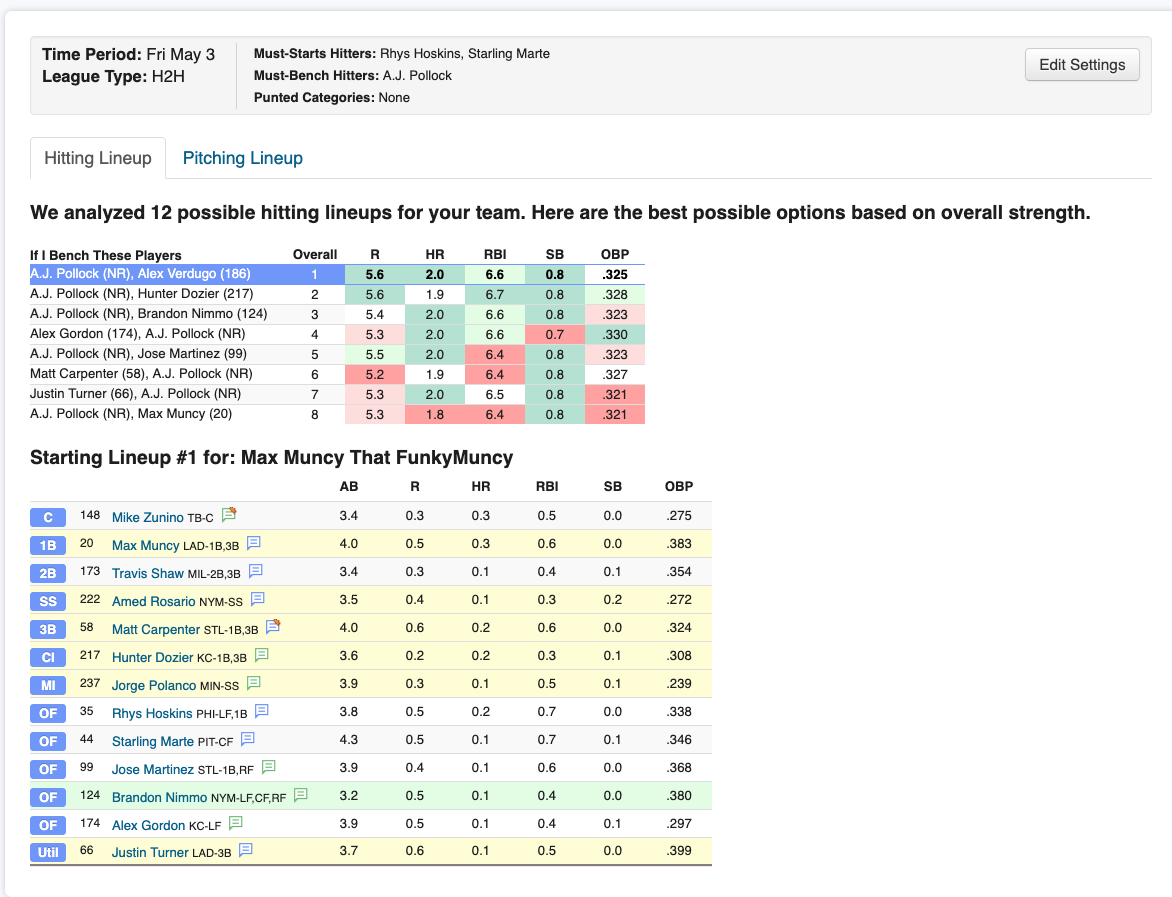Open the note icon next to Travis Shaw
Viewport: 1172px width, 897px height.
pyautogui.click(x=256, y=570)
